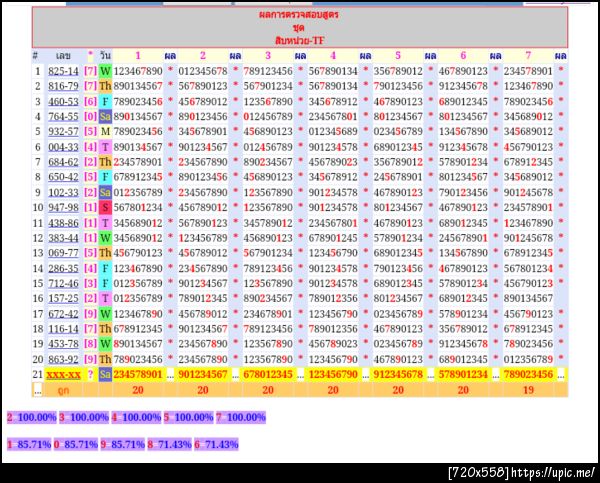The image size is (600, 483).
Task: Select prediction 789023456 in row 21
Action: (528, 374)
